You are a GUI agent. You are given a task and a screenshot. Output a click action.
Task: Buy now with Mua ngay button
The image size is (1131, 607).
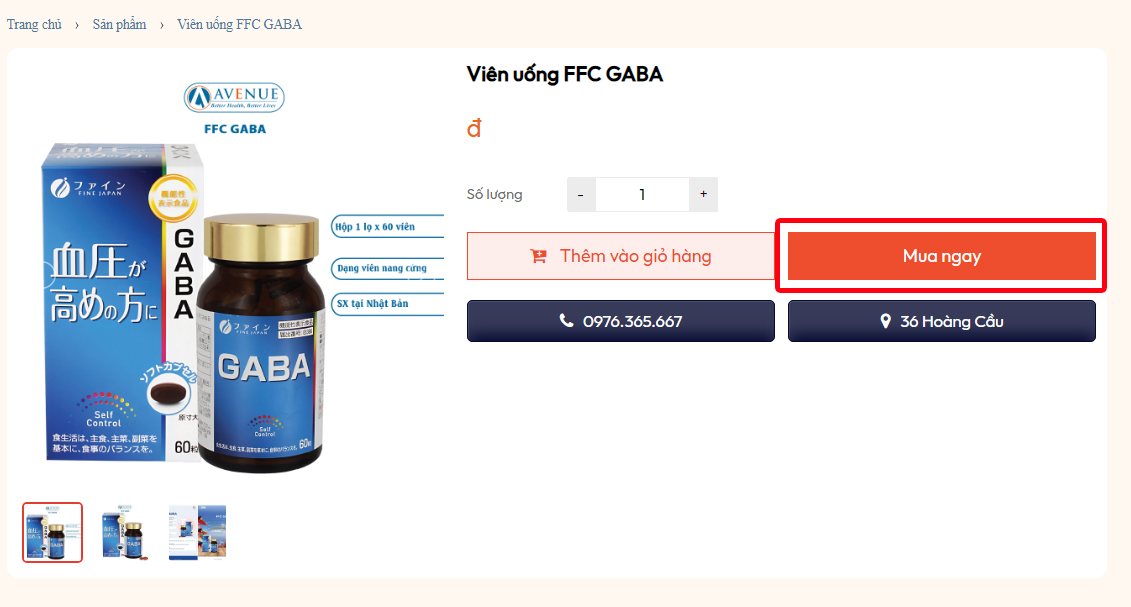click(x=941, y=256)
